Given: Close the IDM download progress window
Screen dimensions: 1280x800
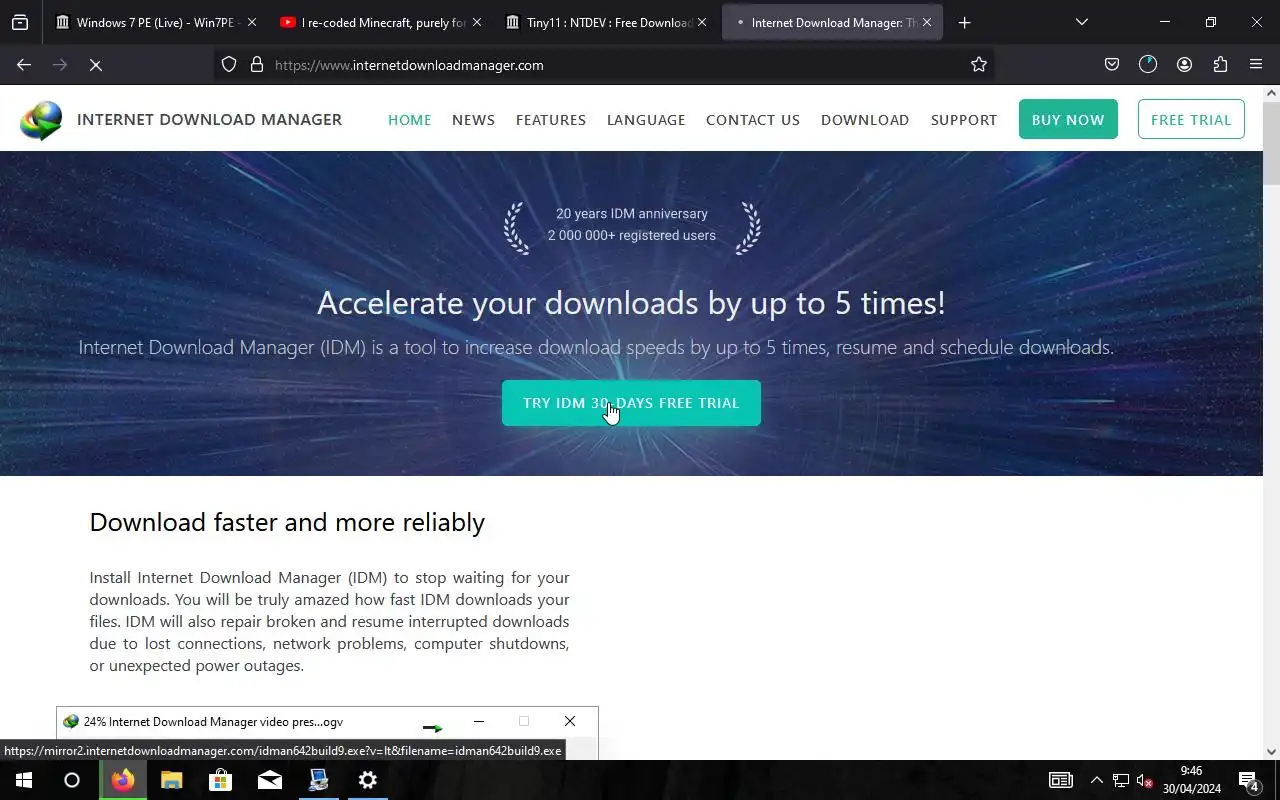Looking at the screenshot, I should pos(570,721).
